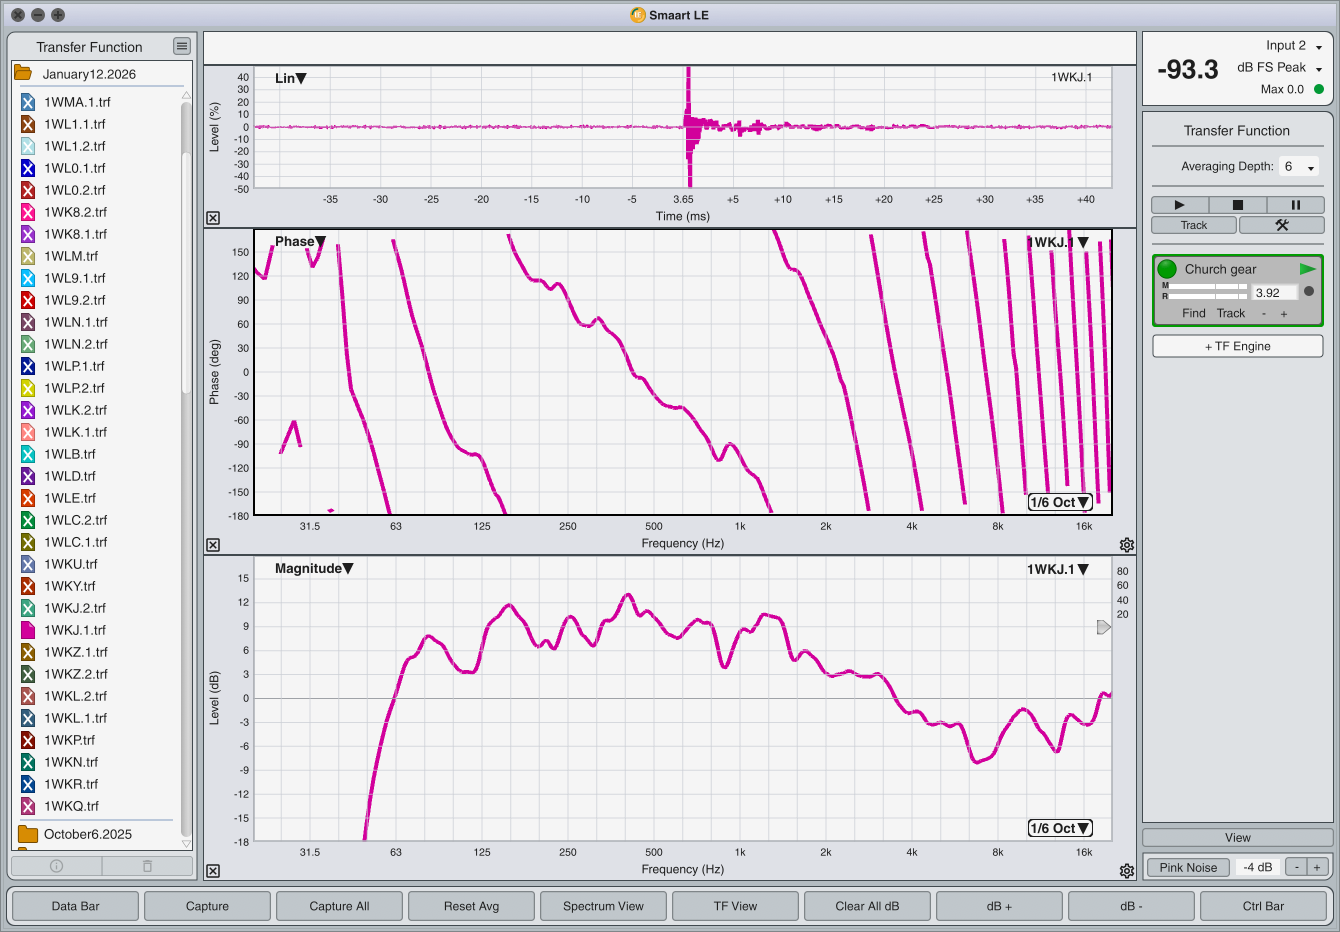Switch to Spectrum View
Screen dimensions: 1340x932
click(x=603, y=906)
